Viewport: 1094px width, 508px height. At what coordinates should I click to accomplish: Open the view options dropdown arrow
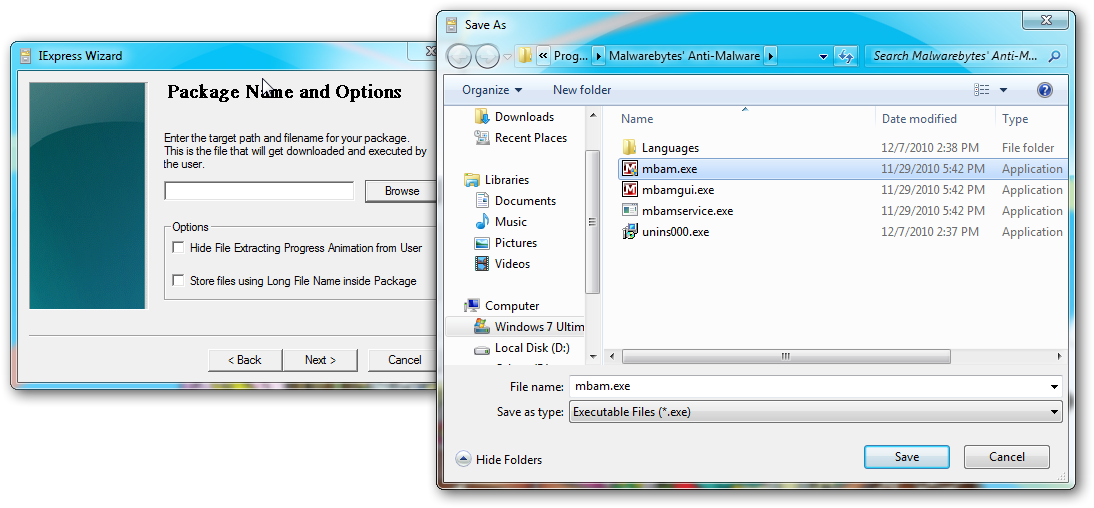[x=1003, y=89]
